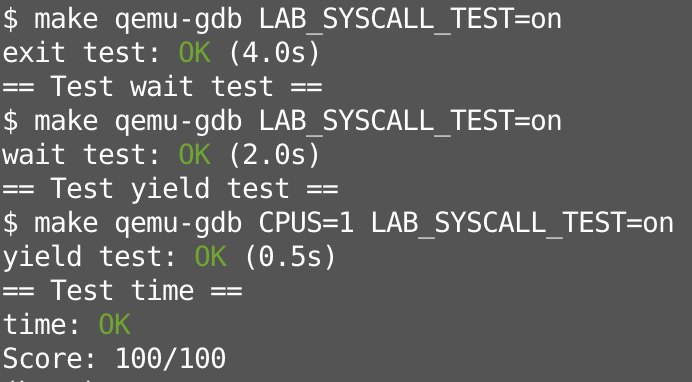
Task: Select the '== Test wait test ==' header line
Action: click(162, 86)
